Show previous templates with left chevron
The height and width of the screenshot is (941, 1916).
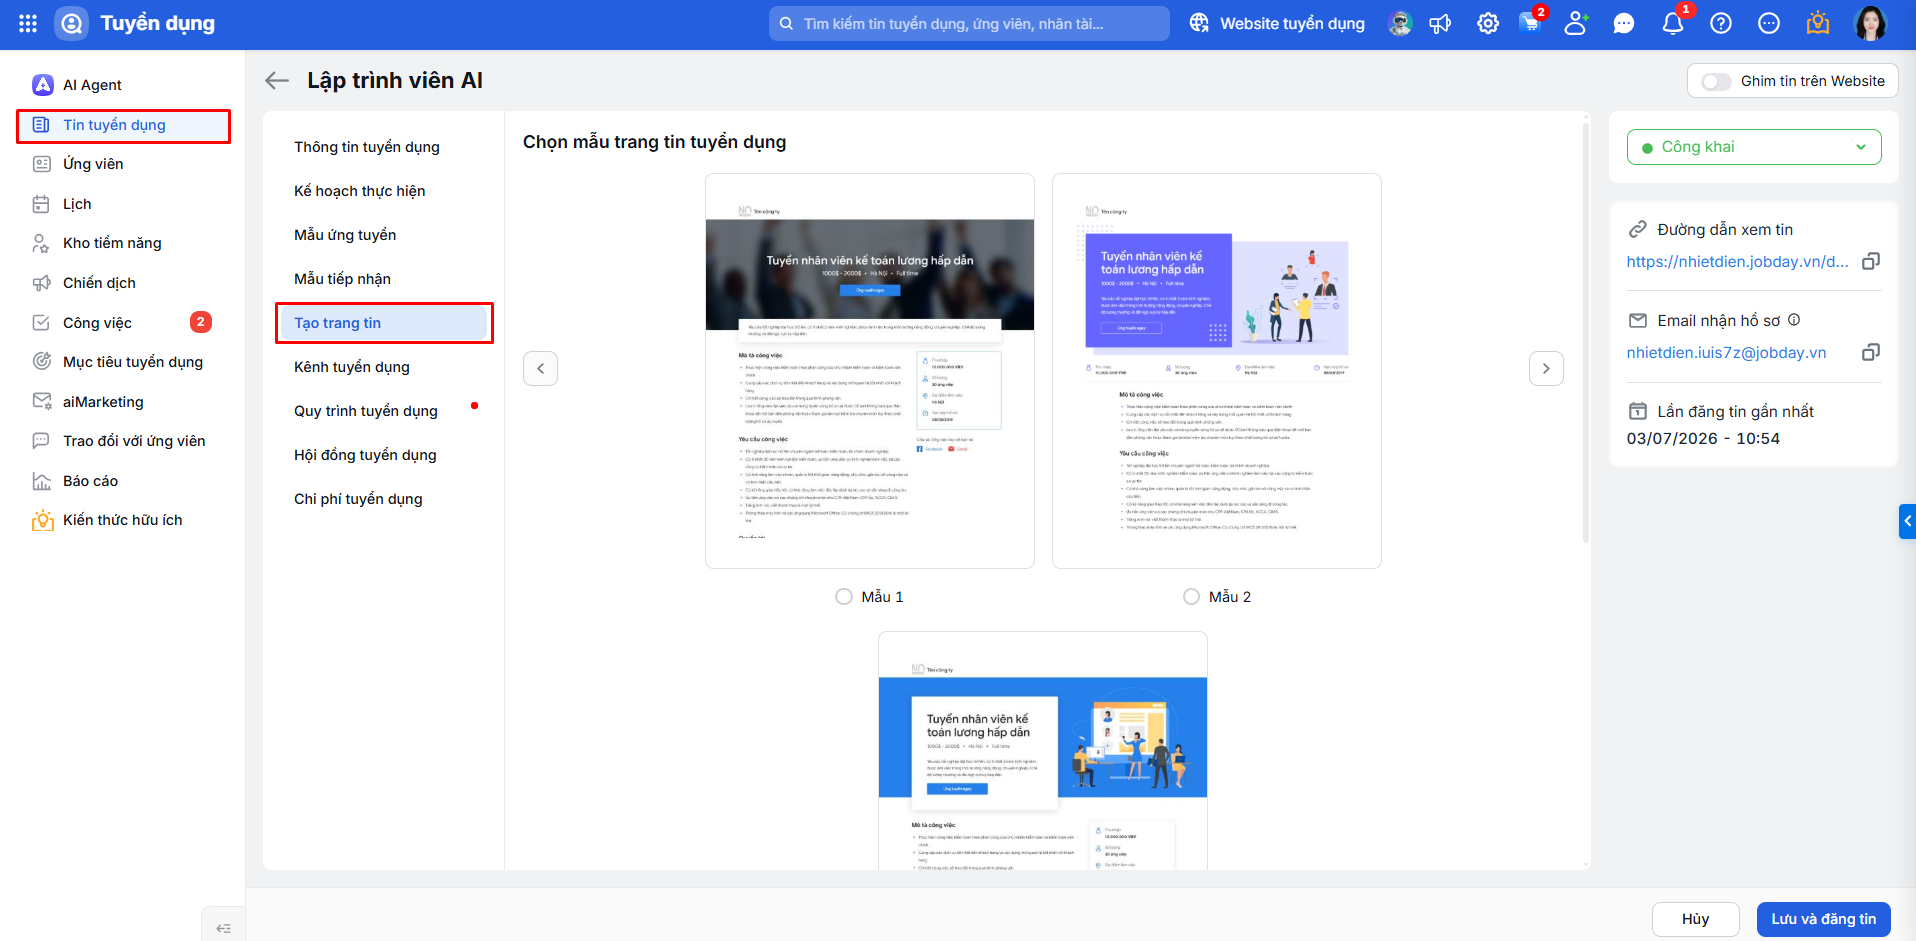point(540,368)
